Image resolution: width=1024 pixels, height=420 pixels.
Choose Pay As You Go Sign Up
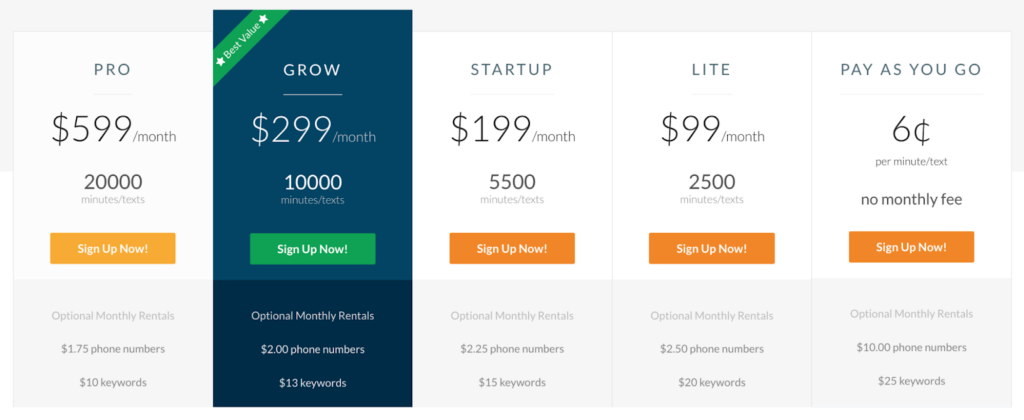tap(911, 247)
